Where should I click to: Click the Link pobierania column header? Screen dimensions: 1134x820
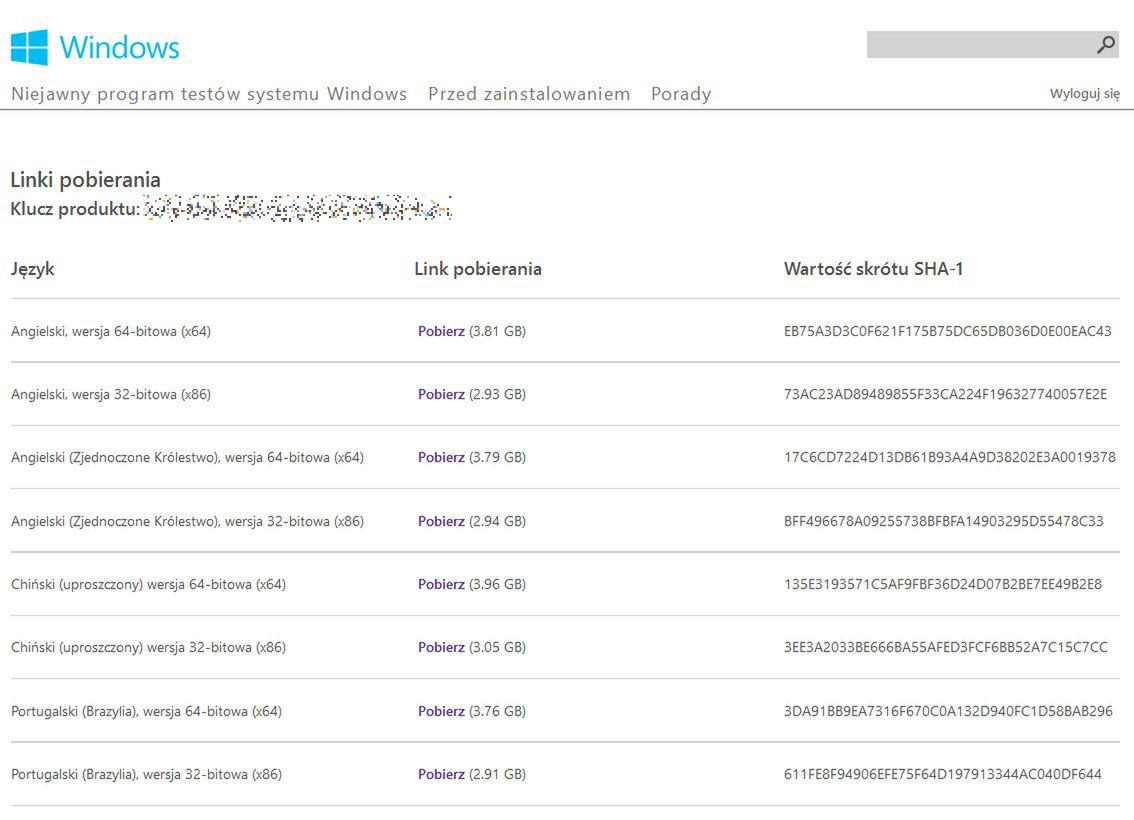tap(478, 269)
